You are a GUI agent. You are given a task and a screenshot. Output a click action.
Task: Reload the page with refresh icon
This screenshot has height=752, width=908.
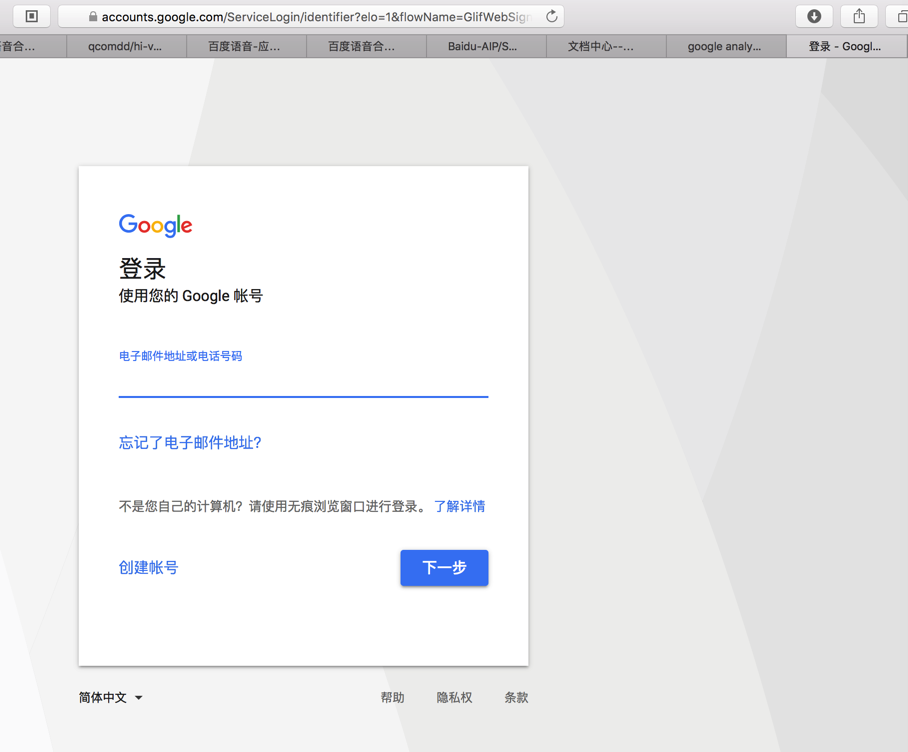[552, 16]
